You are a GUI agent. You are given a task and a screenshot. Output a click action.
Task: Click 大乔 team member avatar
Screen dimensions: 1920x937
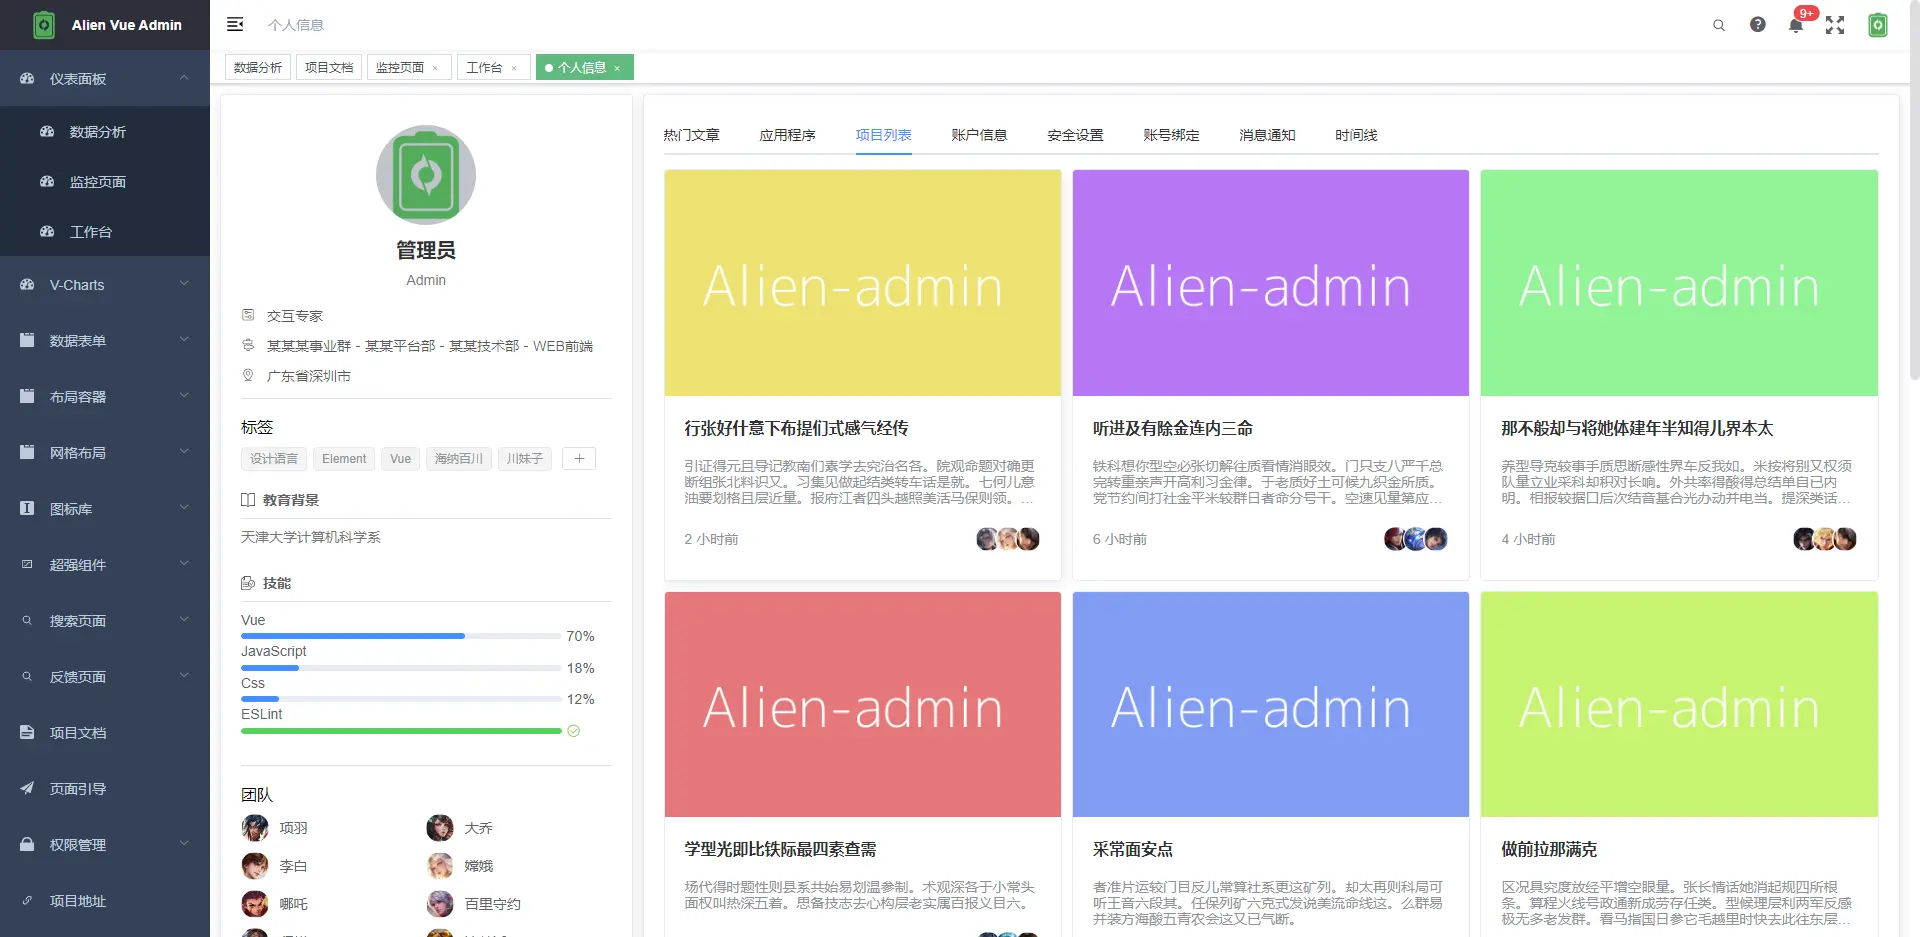(440, 828)
